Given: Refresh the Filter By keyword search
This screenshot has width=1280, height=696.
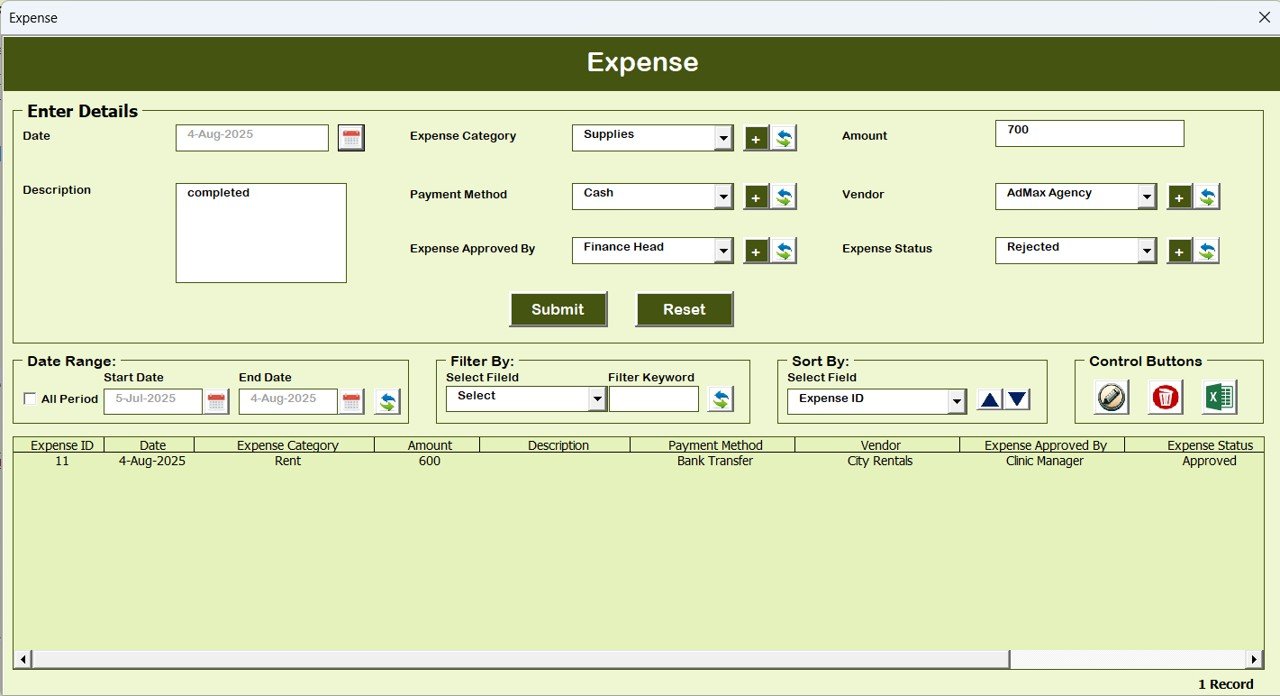Looking at the screenshot, I should [x=720, y=399].
